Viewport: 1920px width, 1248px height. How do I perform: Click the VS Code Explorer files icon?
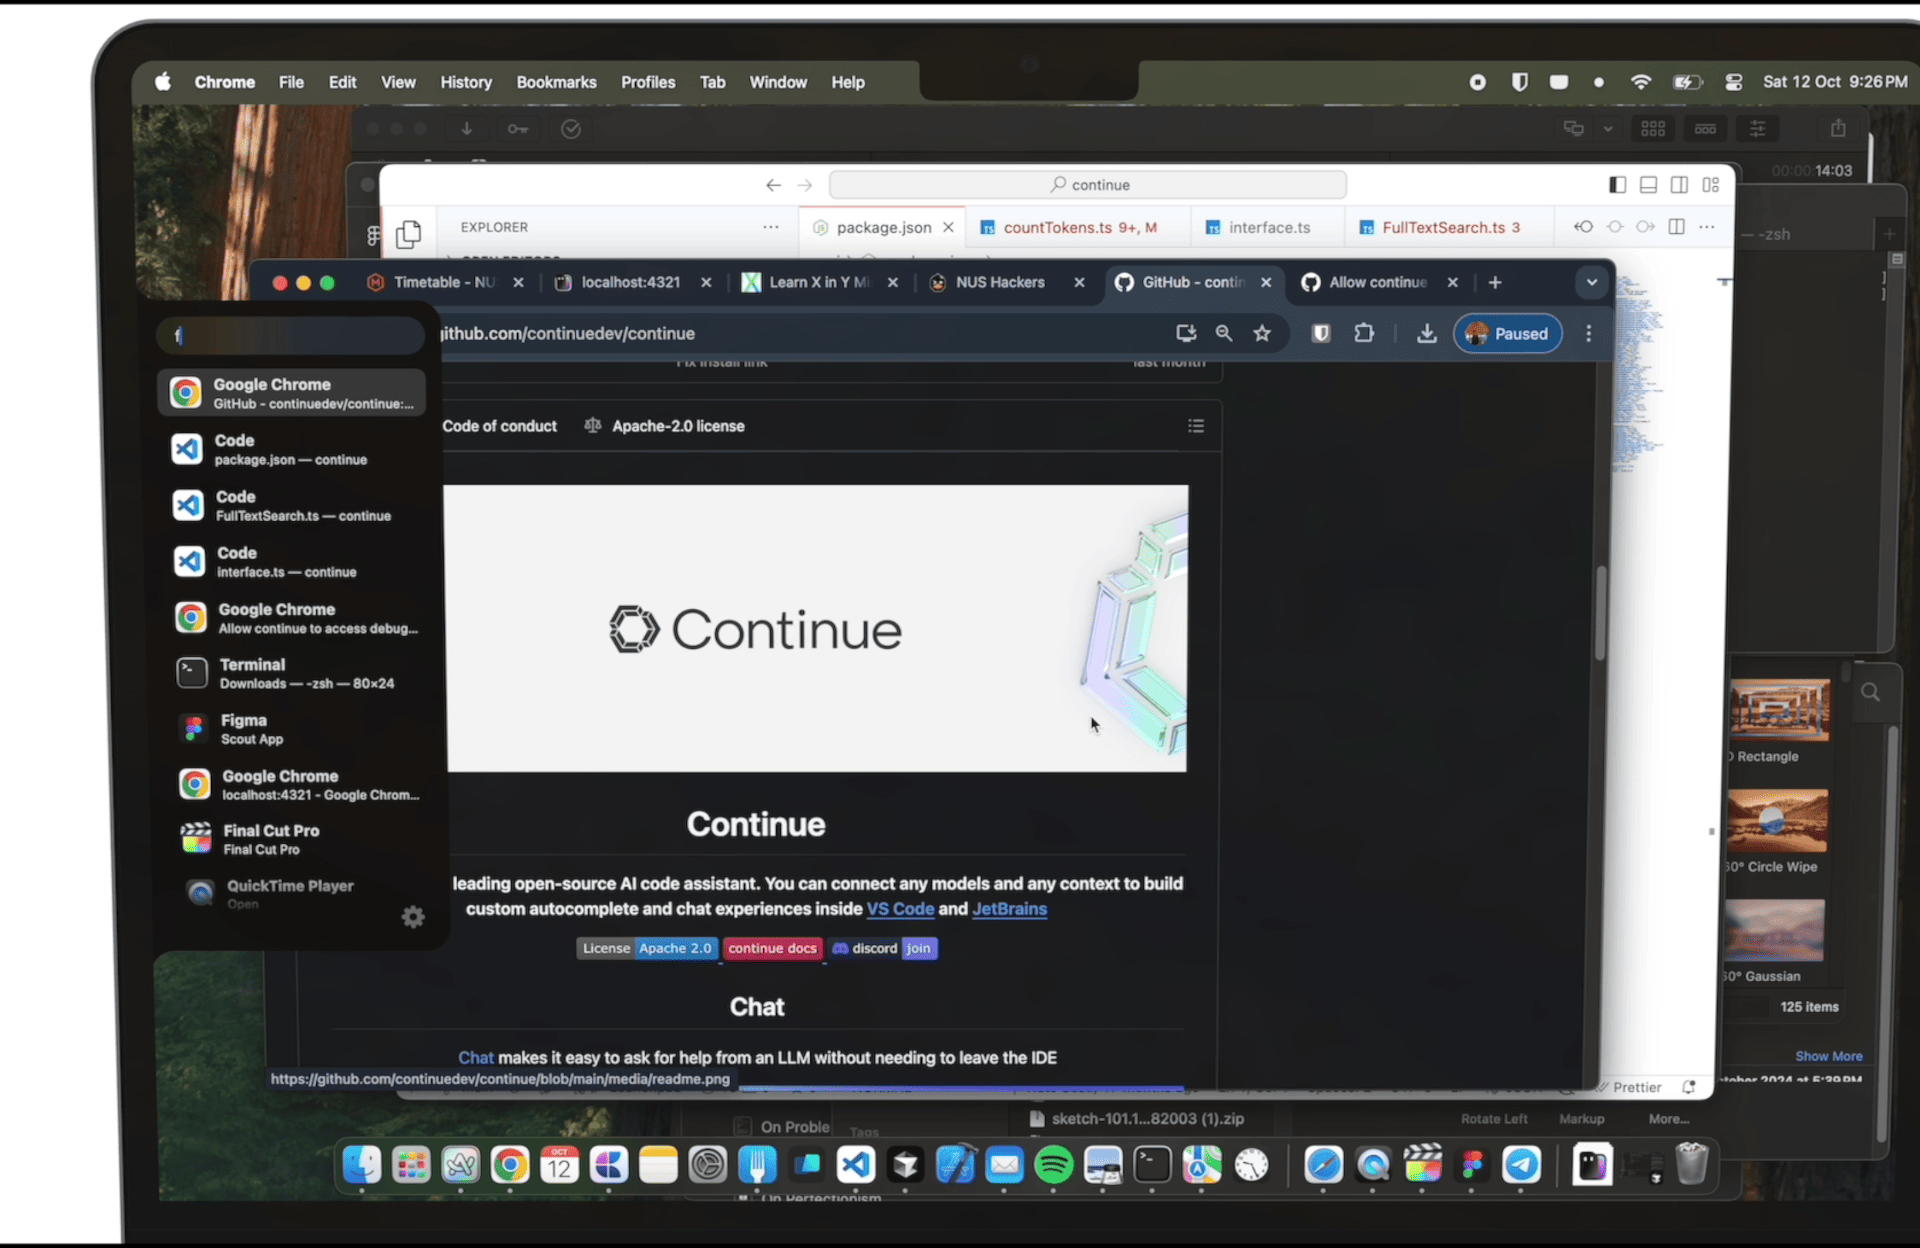(x=408, y=234)
